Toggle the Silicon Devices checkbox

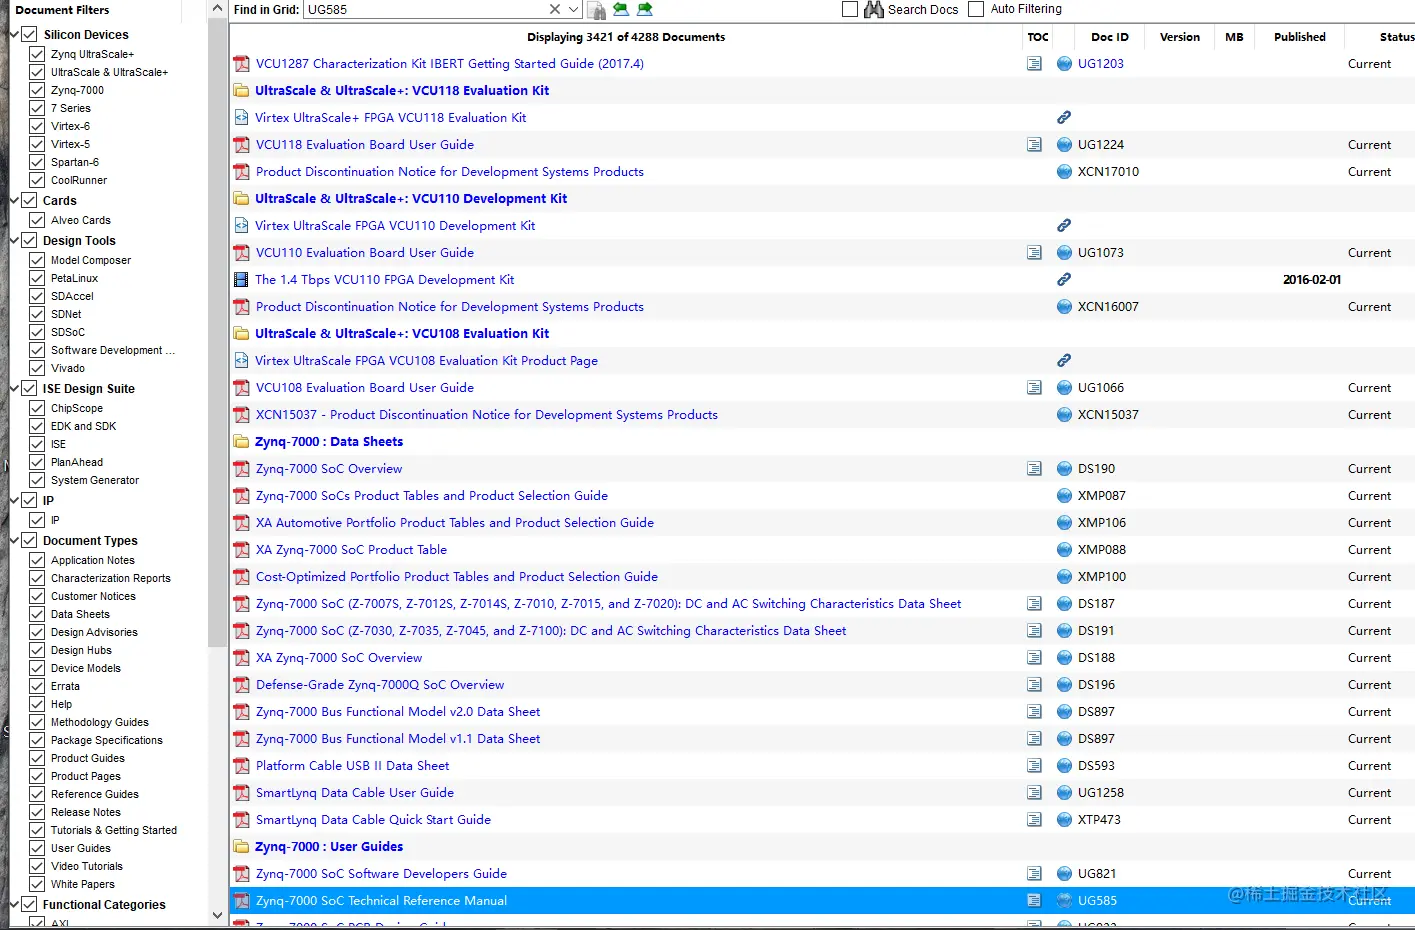point(29,34)
